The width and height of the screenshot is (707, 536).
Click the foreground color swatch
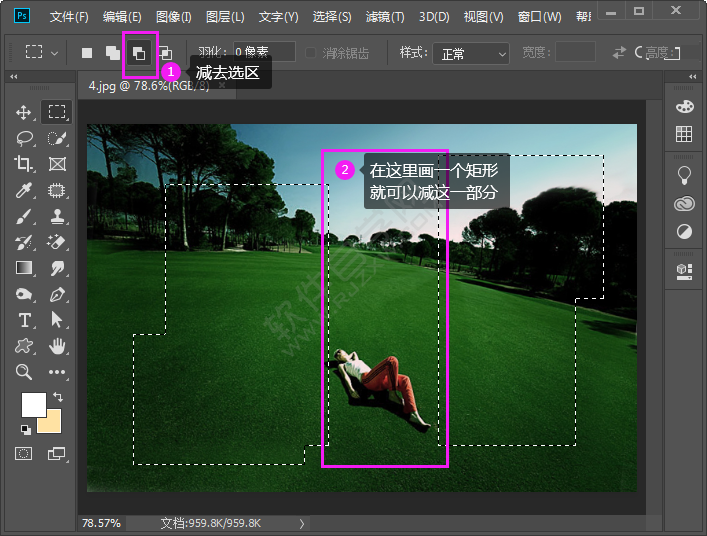[32, 405]
